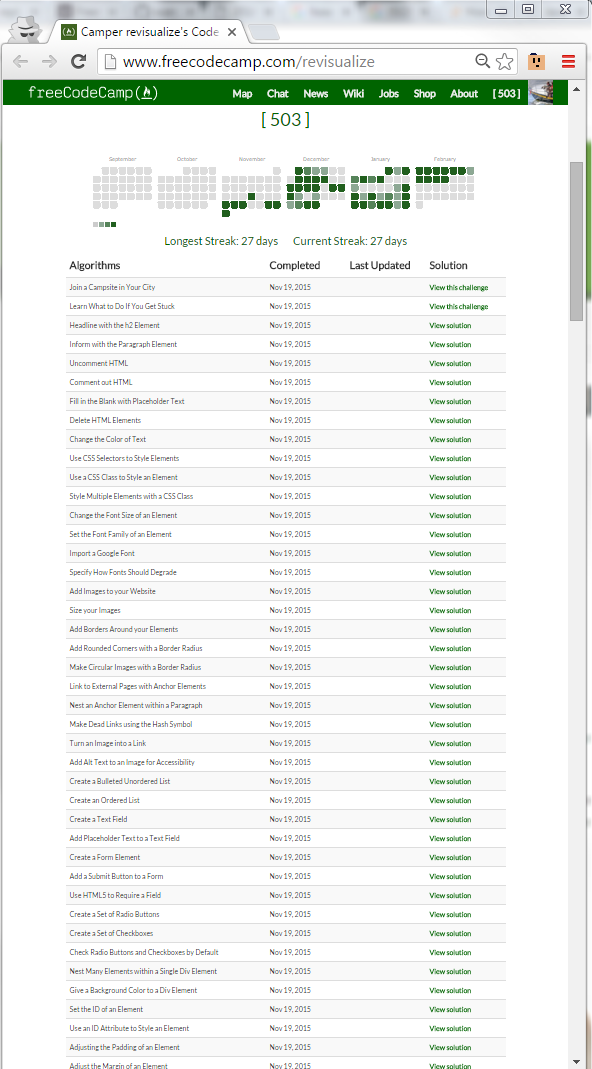The image size is (592, 1069).
Task: View solution for Inform with the Paragraph Element
Action: 450,345
